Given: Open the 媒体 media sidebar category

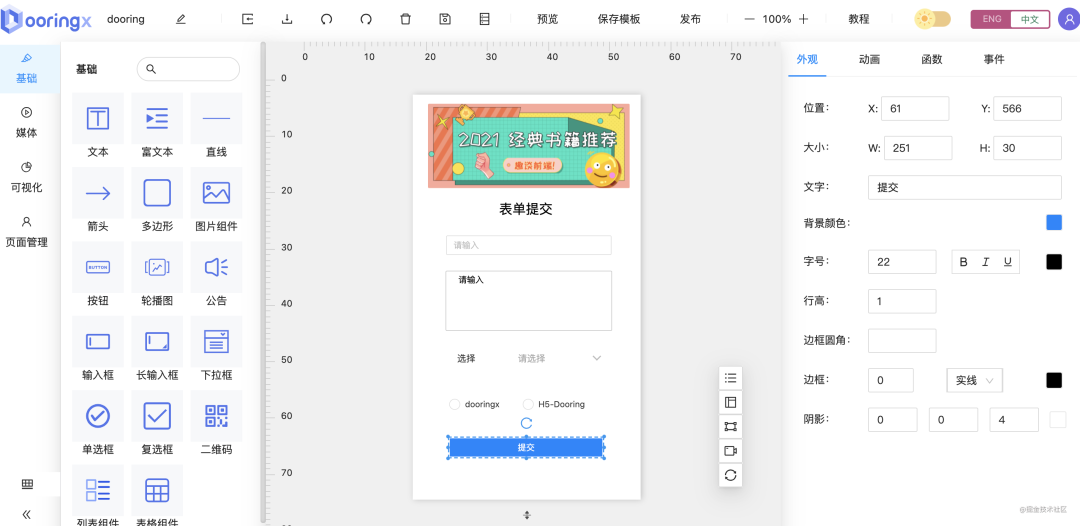Looking at the screenshot, I should (x=27, y=123).
